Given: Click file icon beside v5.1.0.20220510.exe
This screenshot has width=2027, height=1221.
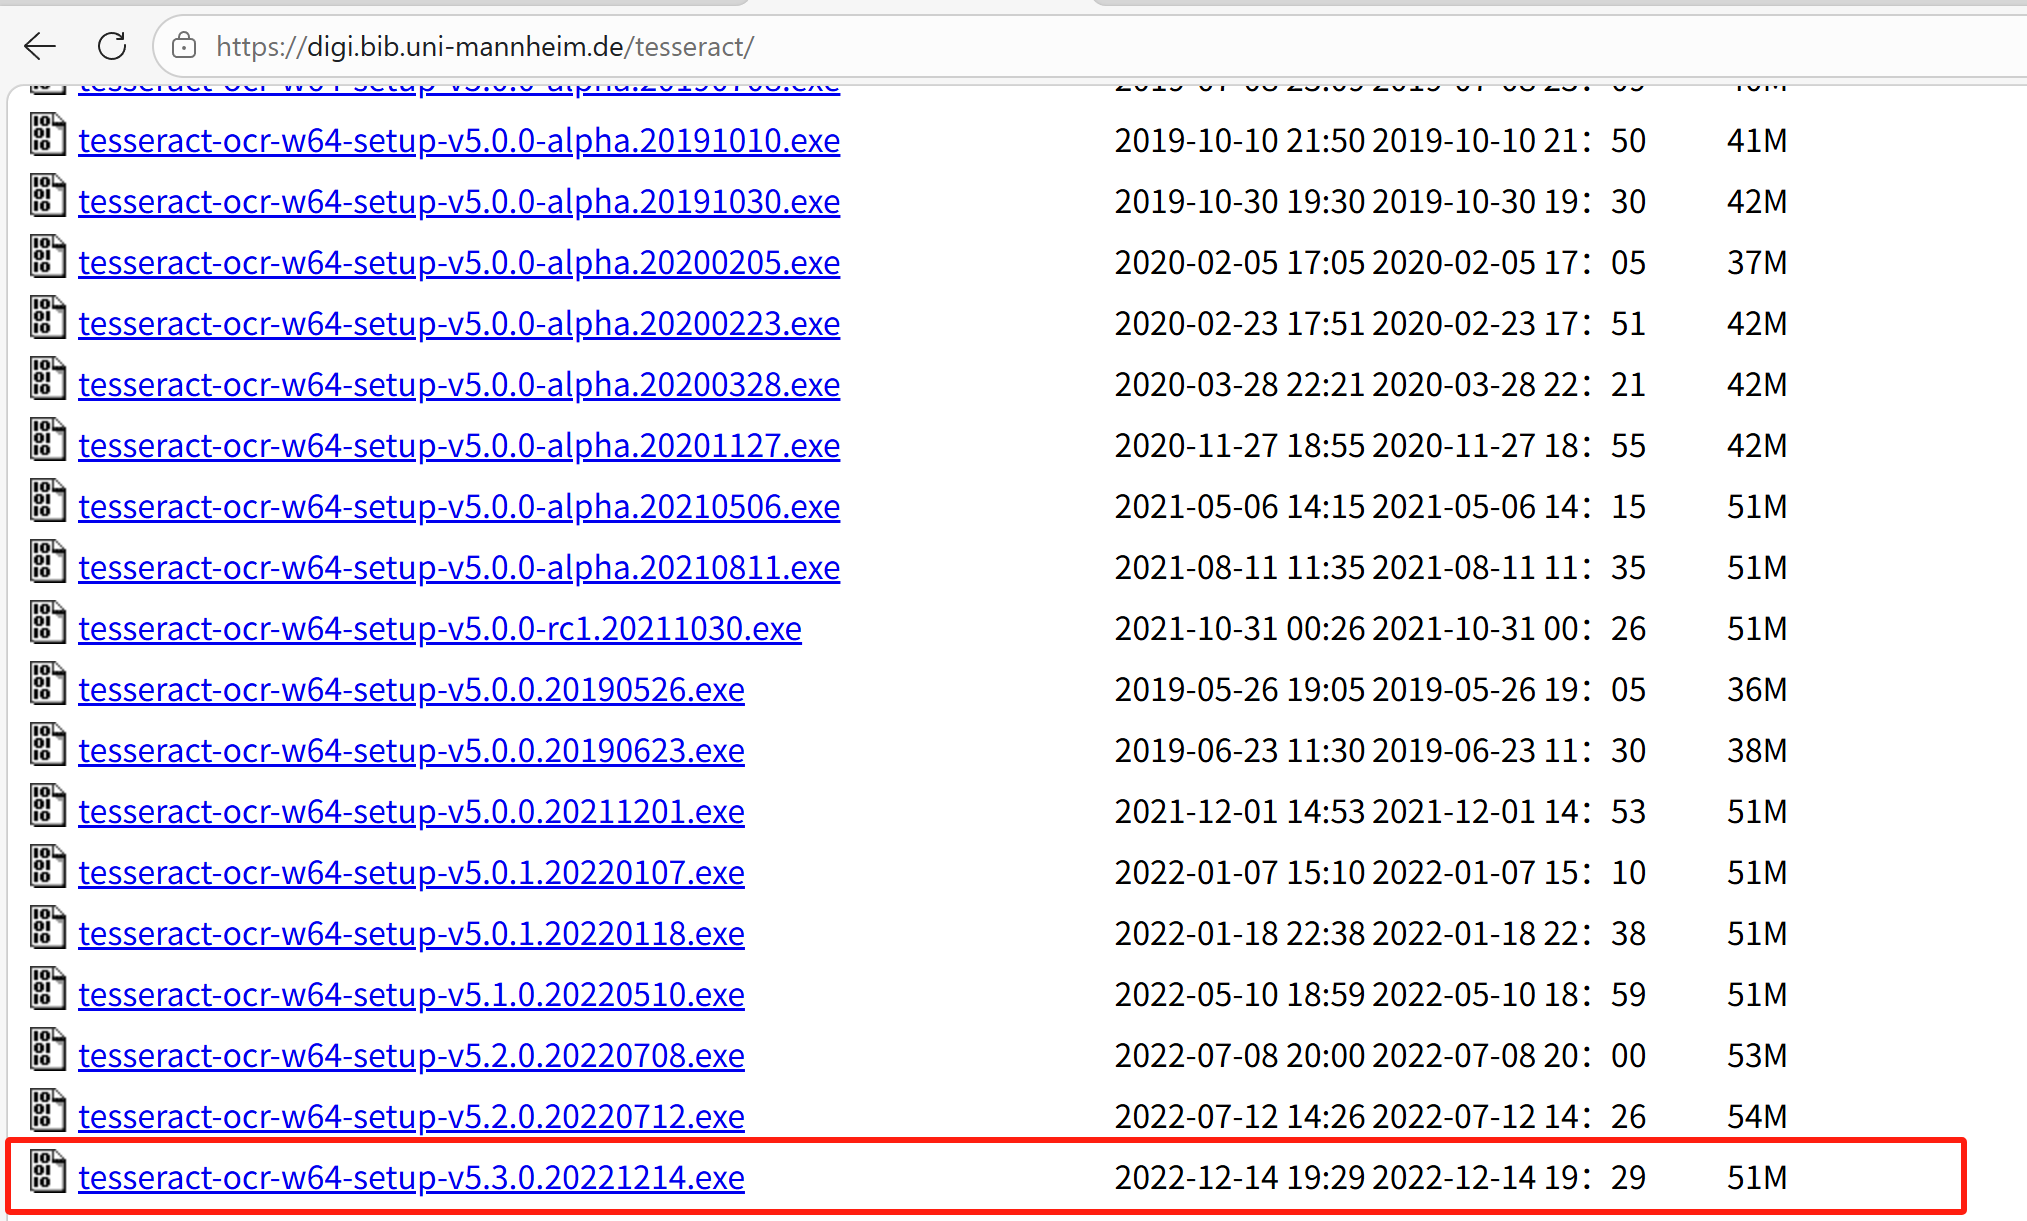Looking at the screenshot, I should (47, 989).
